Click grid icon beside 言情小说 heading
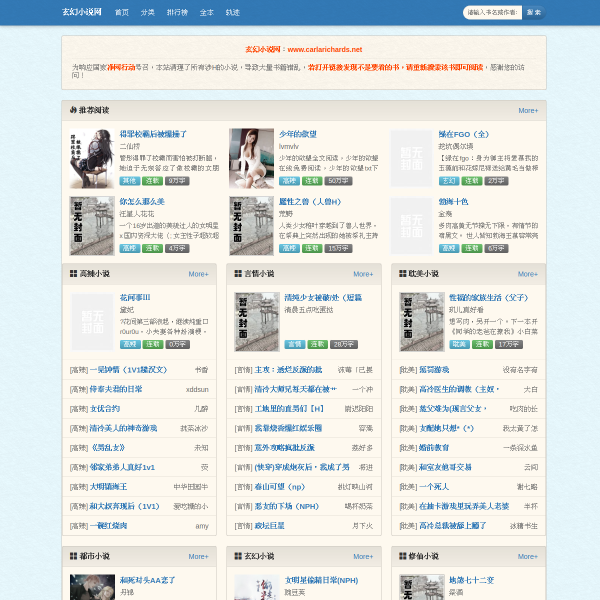The width and height of the screenshot is (600, 600). [x=238, y=274]
